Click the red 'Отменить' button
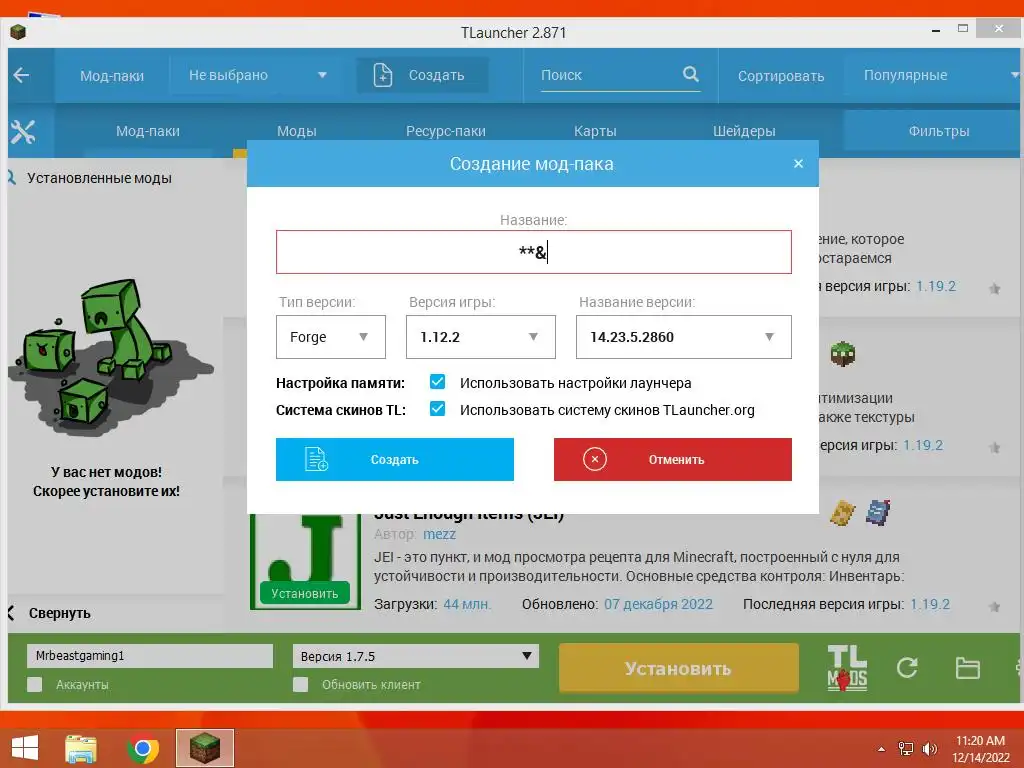The height and width of the screenshot is (768, 1024). pos(673,460)
